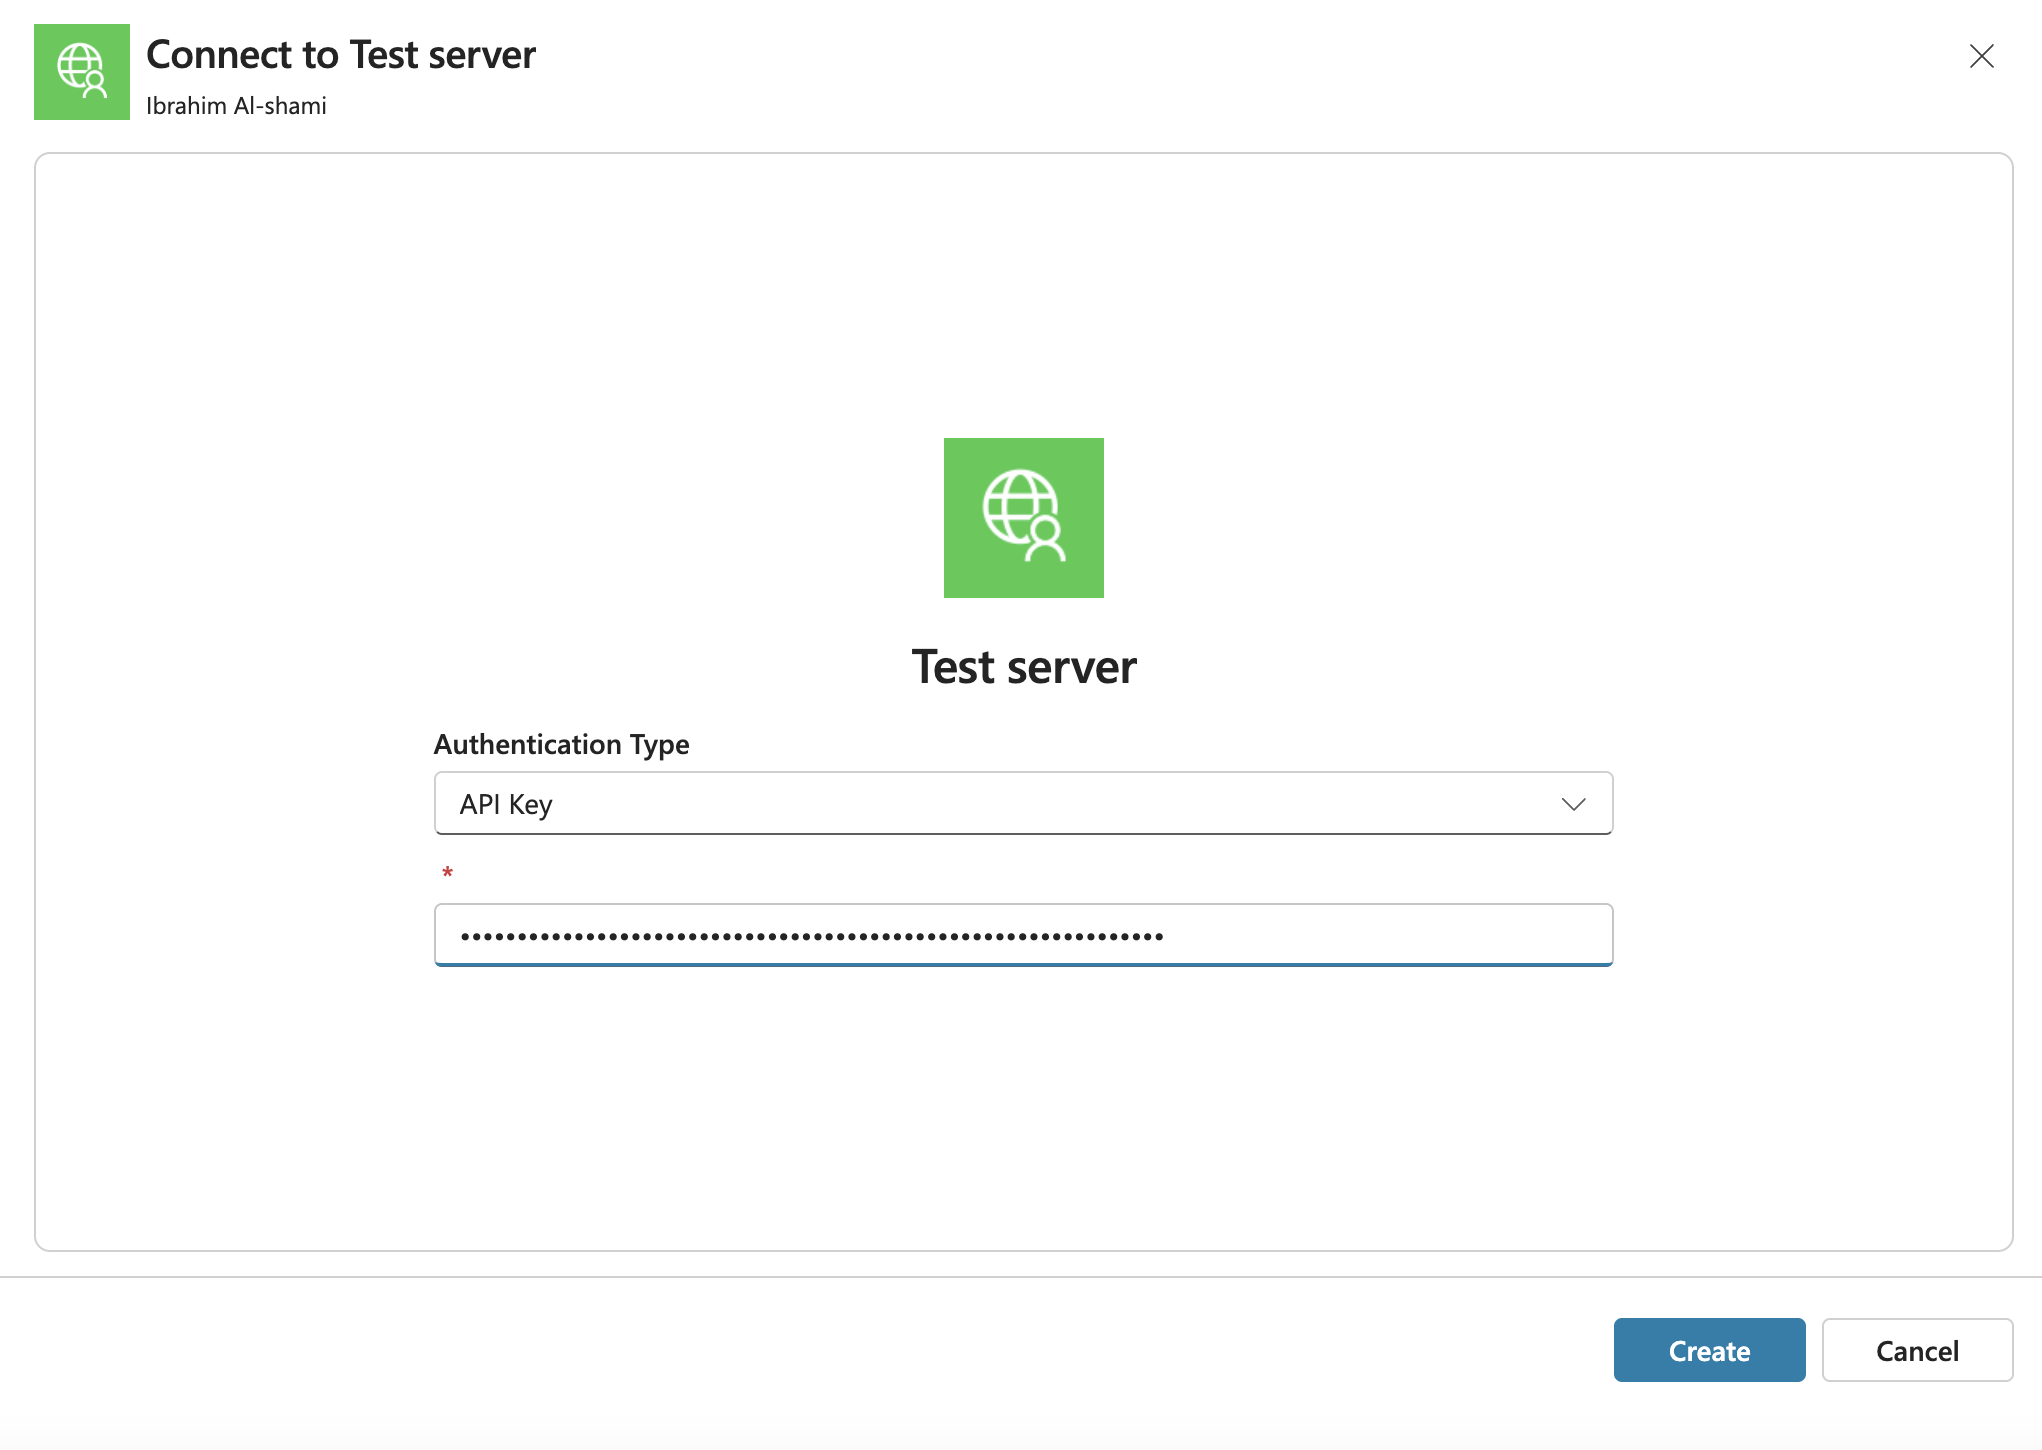Click the large green Test server logo
This screenshot has height=1450, width=2042.
(1023, 518)
